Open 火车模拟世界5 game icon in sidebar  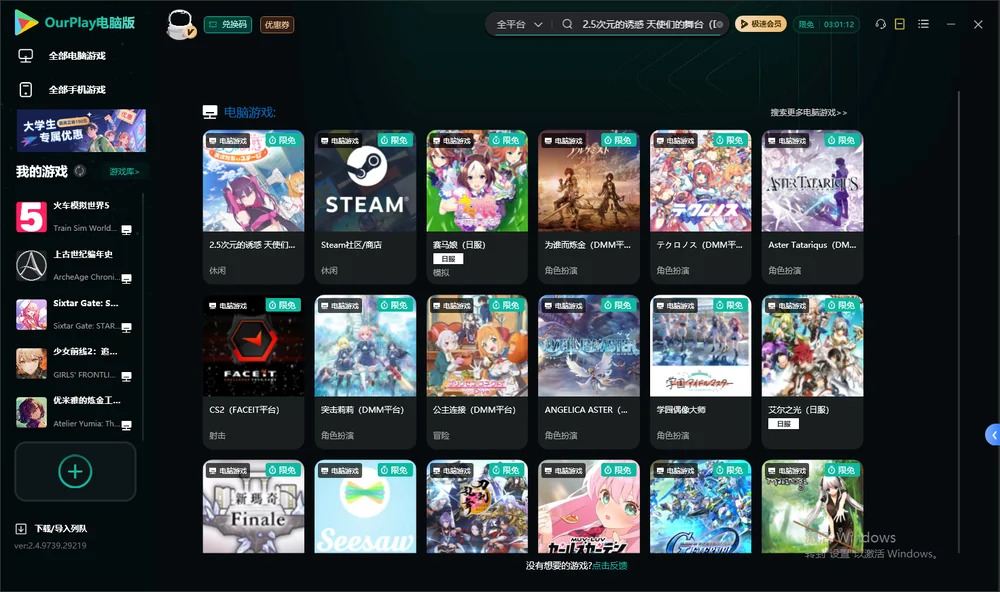(x=31, y=217)
